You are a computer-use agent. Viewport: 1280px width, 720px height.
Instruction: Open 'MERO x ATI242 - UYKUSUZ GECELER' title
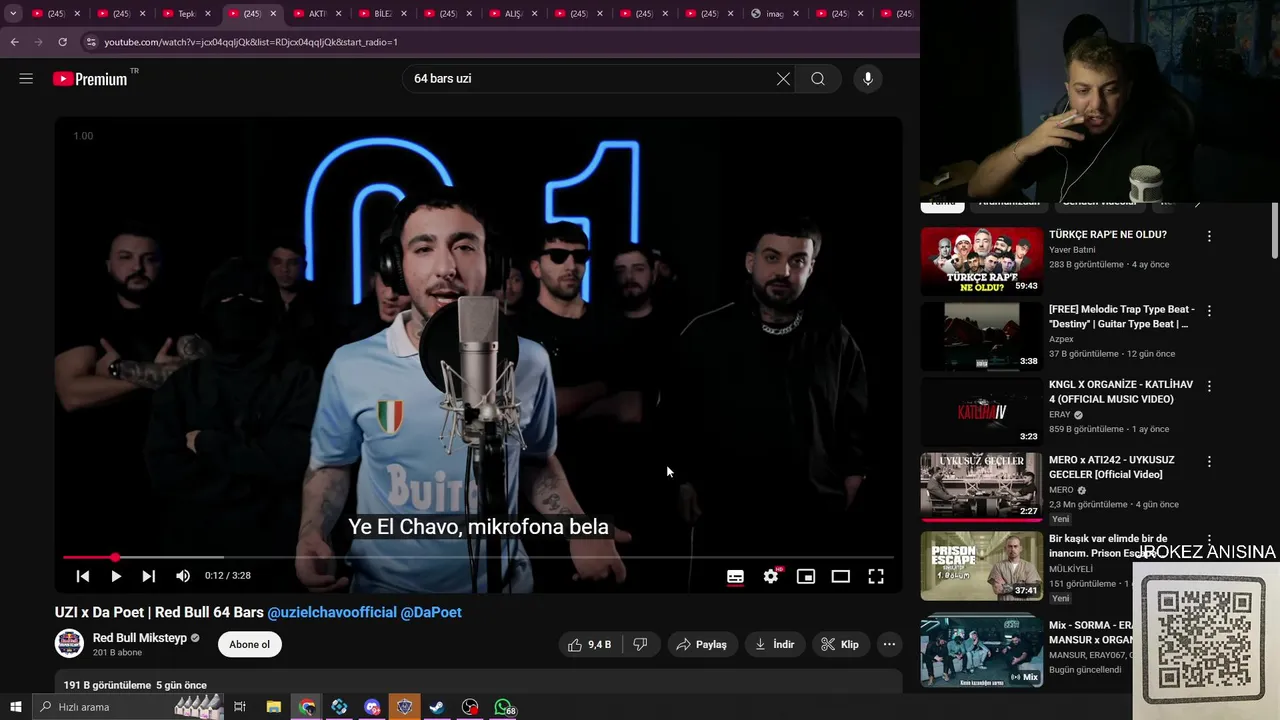coord(1112,467)
